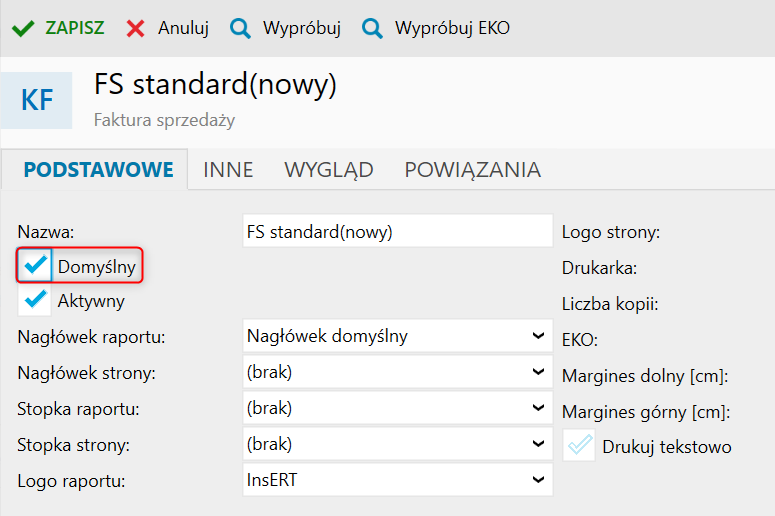Open the Nagłówek strony dropdown
Screen dimensions: 775x516
click(x=398, y=372)
